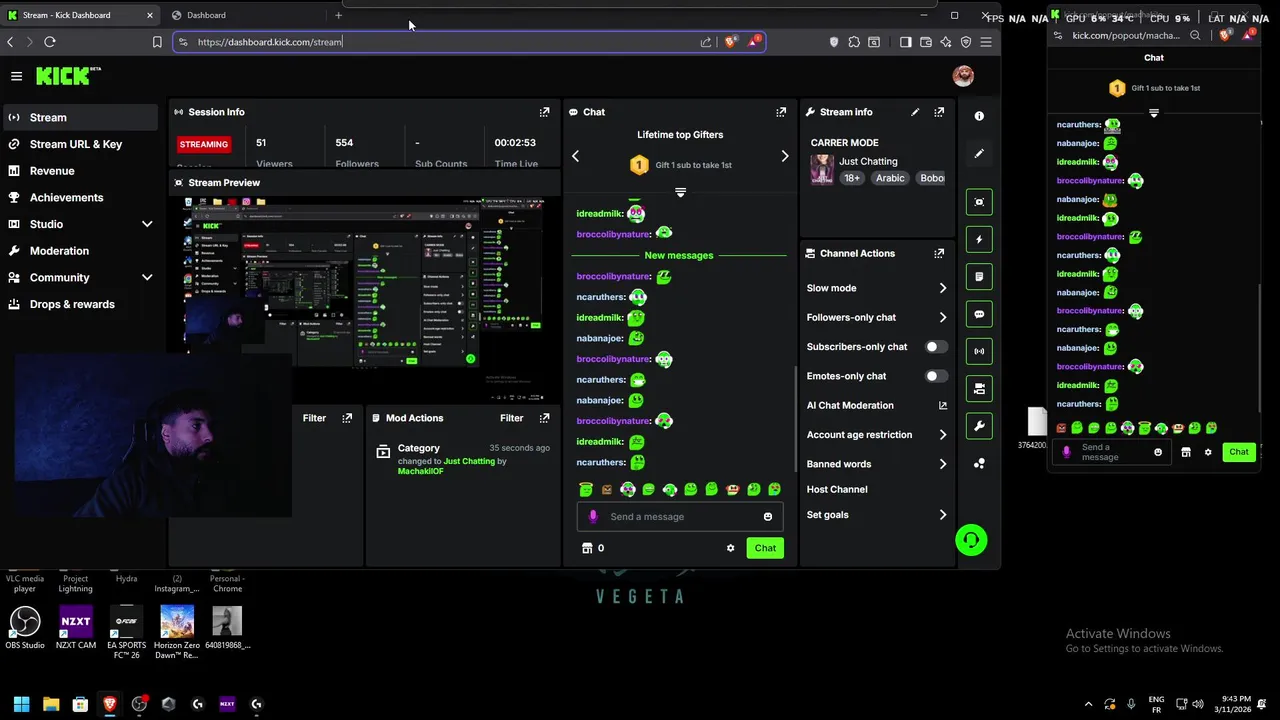The image size is (1280, 720).
Task: Open dashboard chat settings gear
Action: 730,548
